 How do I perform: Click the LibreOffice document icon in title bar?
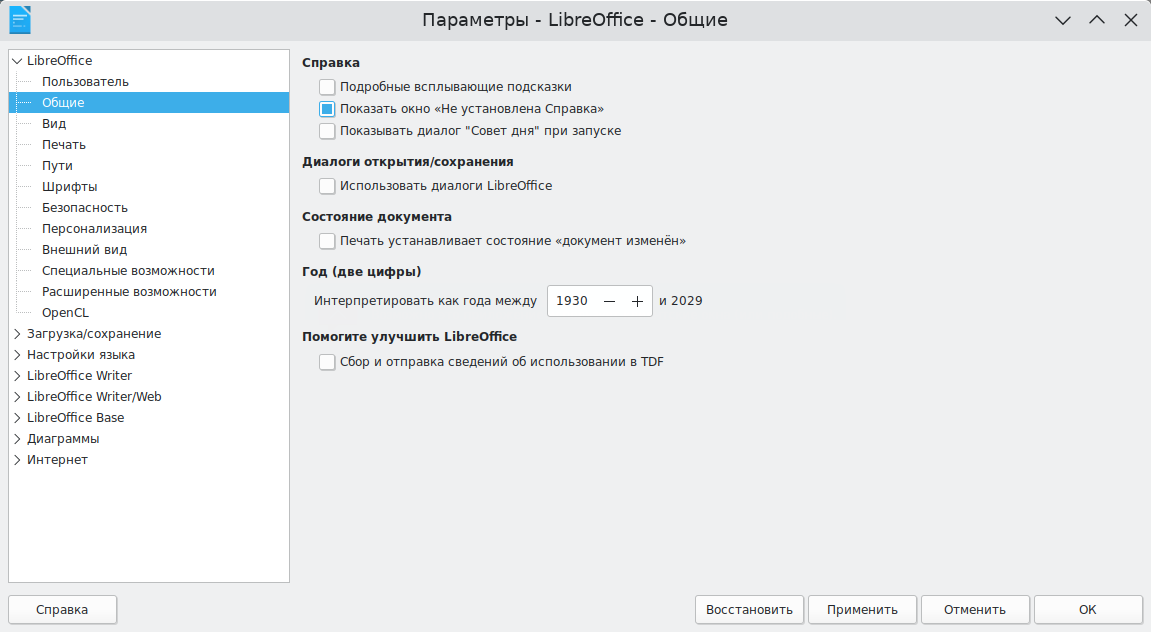click(20, 20)
